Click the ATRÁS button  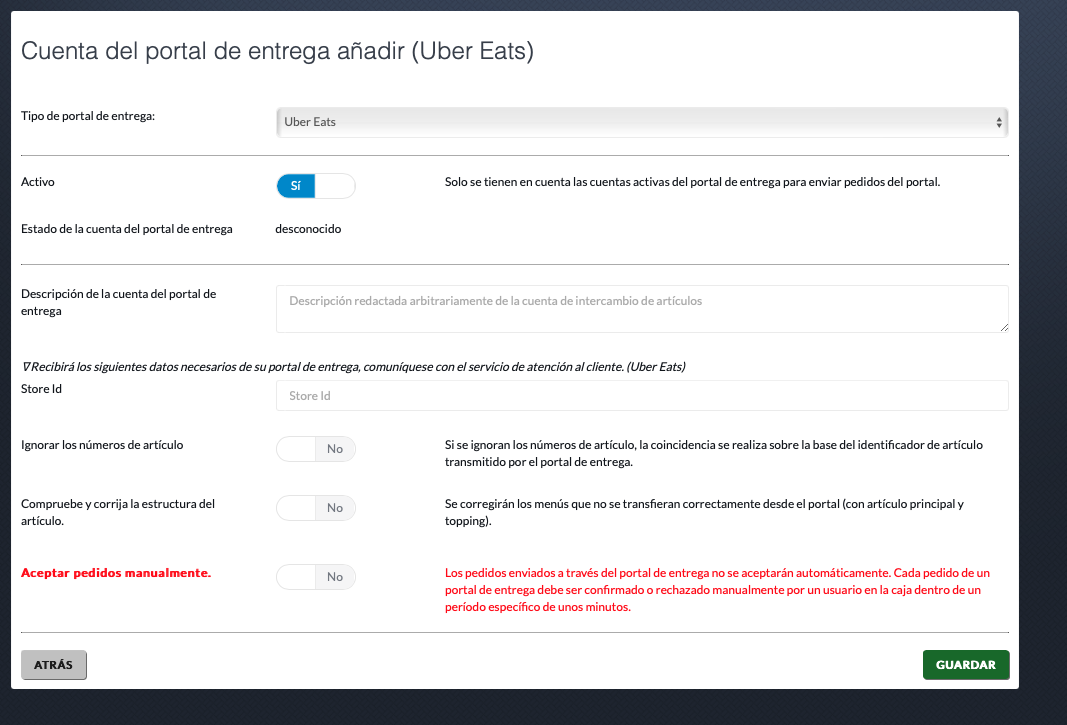tap(54, 664)
